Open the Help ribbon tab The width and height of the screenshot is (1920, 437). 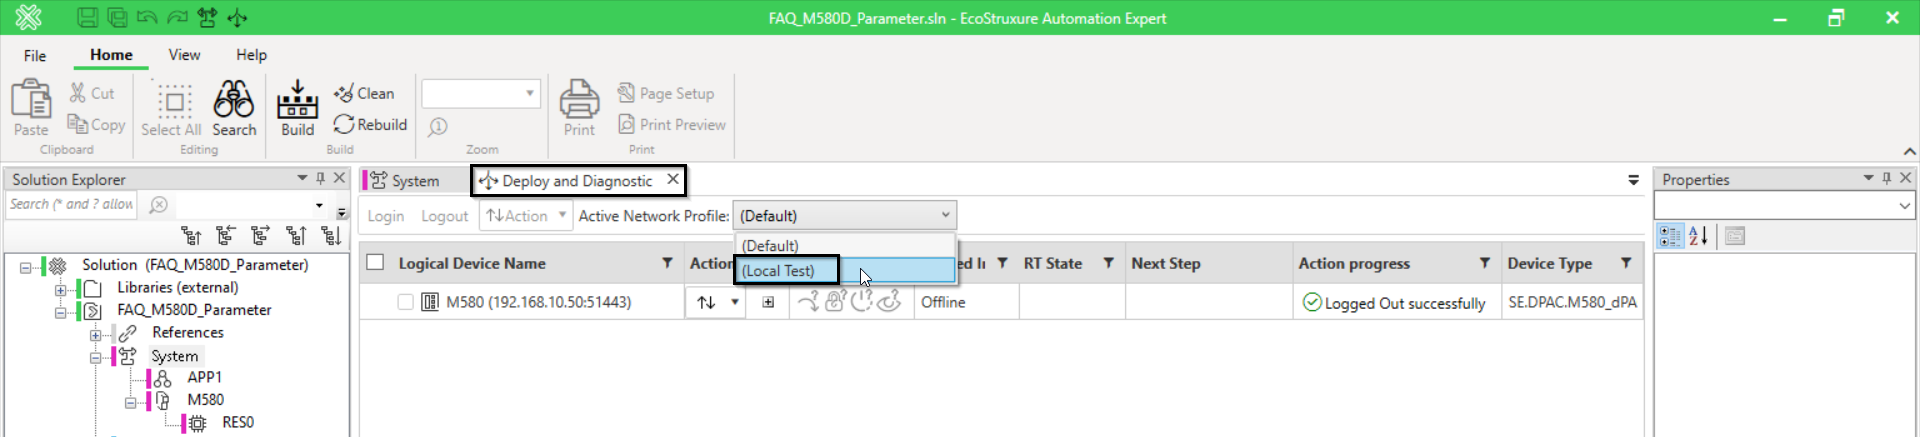251,55
